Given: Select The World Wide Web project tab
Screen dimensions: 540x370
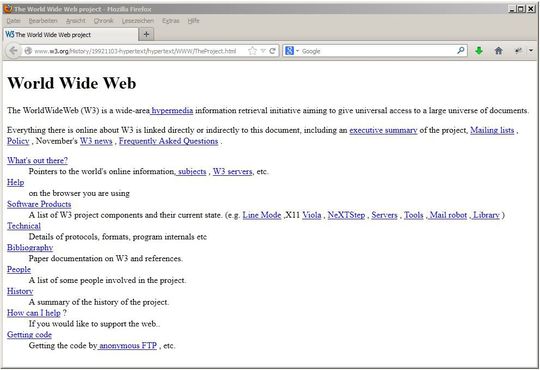Looking at the screenshot, I should tap(71, 34).
